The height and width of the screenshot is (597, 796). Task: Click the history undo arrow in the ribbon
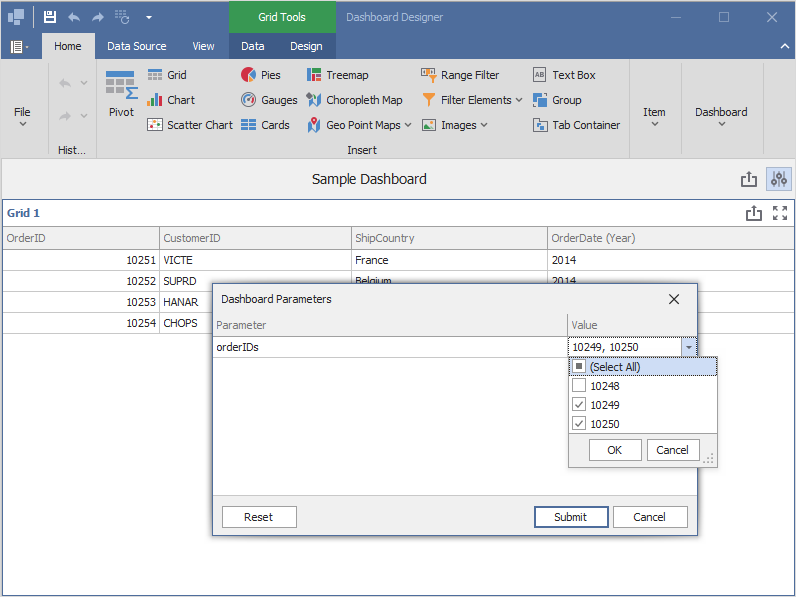click(x=65, y=83)
